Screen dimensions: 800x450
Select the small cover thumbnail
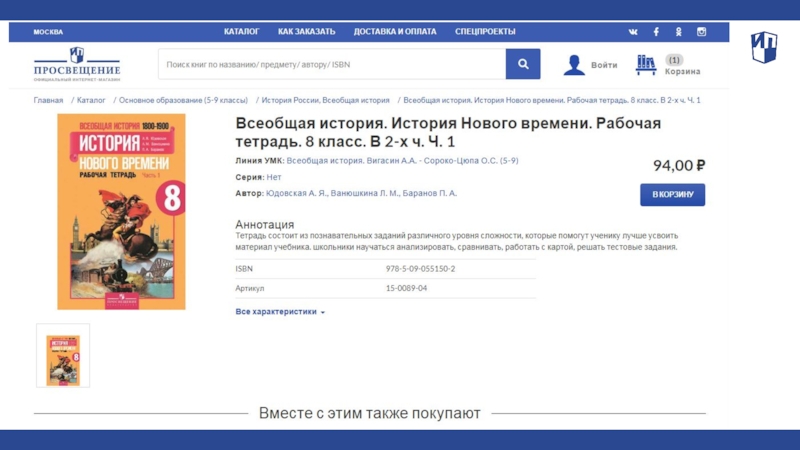[63, 356]
